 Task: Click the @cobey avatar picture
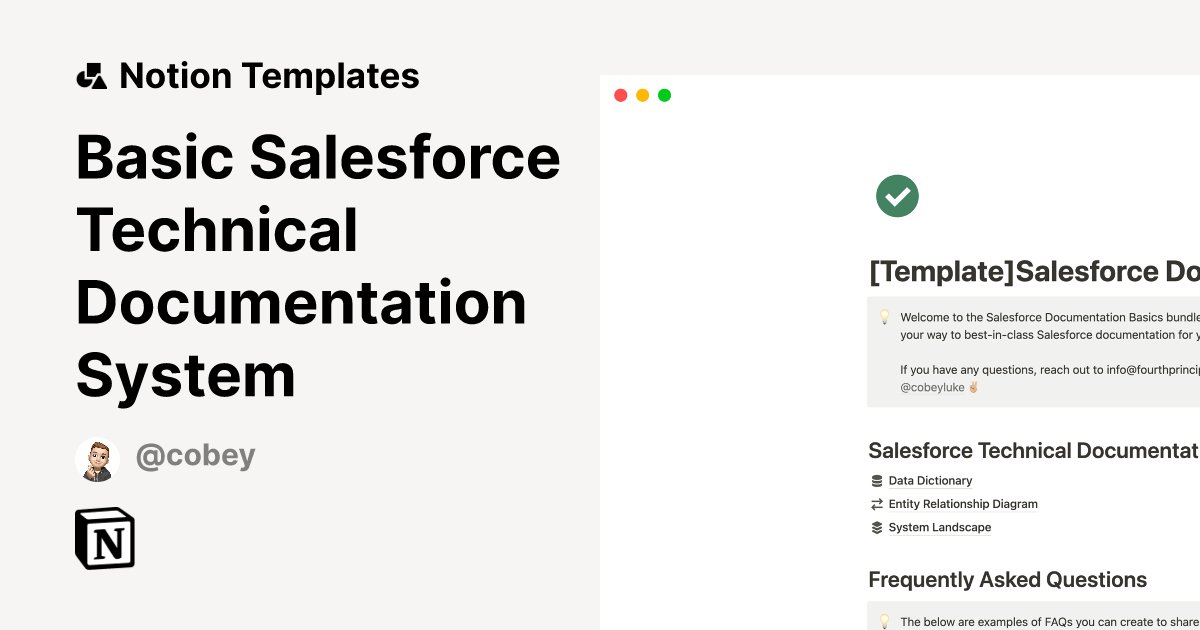[x=97, y=459]
